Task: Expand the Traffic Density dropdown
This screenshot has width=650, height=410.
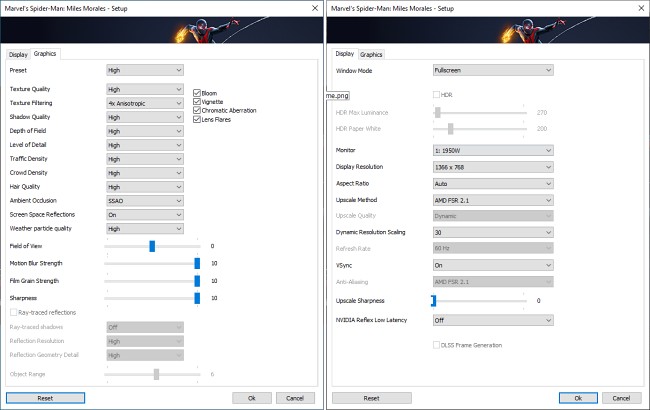Action: (x=145, y=159)
